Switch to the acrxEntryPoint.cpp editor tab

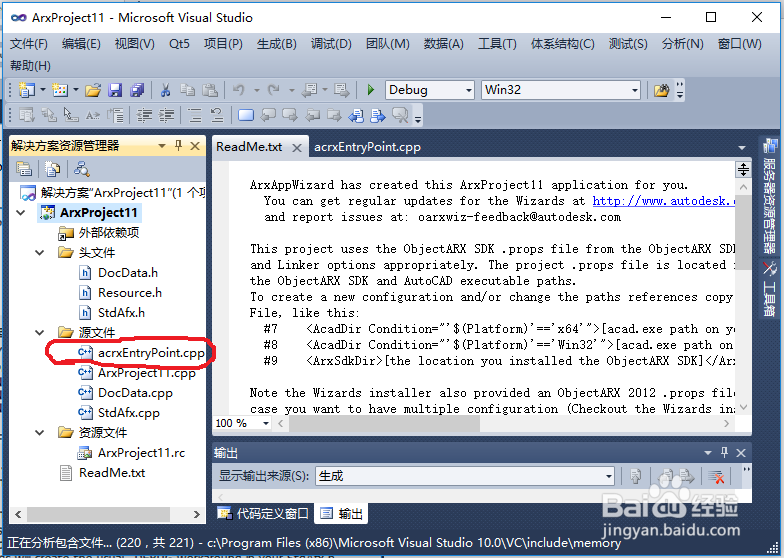(367, 147)
